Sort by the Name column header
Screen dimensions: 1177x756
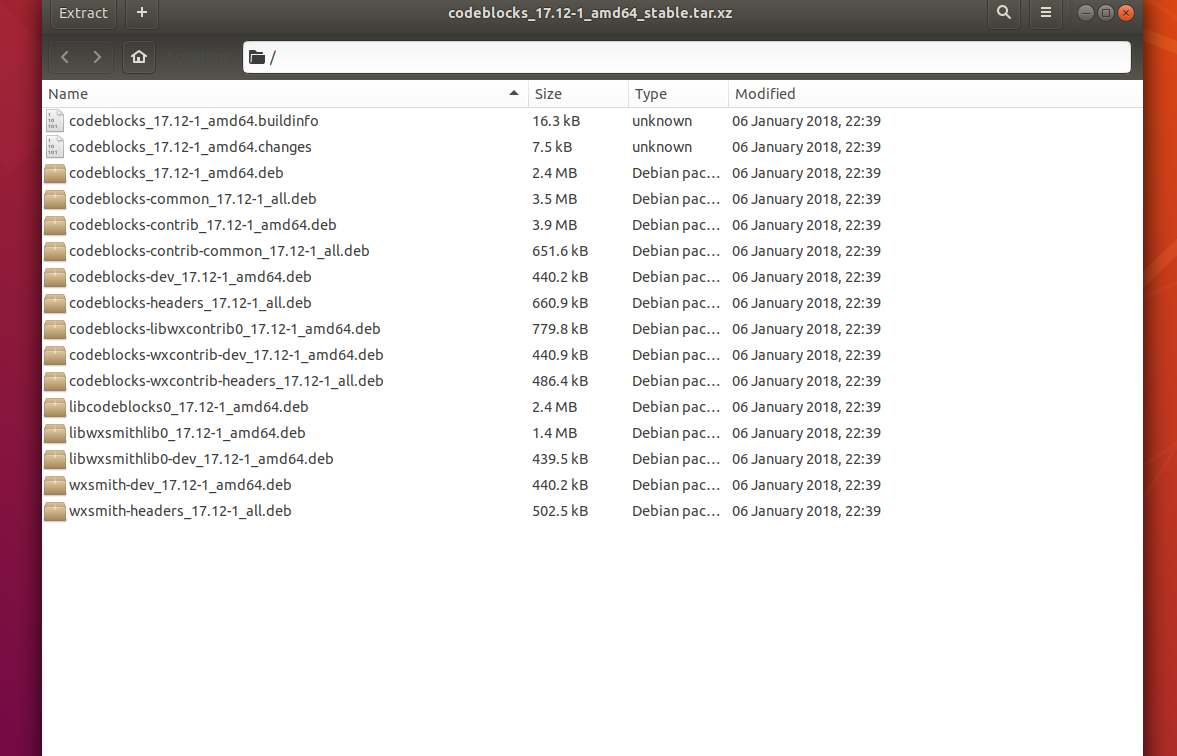[x=284, y=94]
